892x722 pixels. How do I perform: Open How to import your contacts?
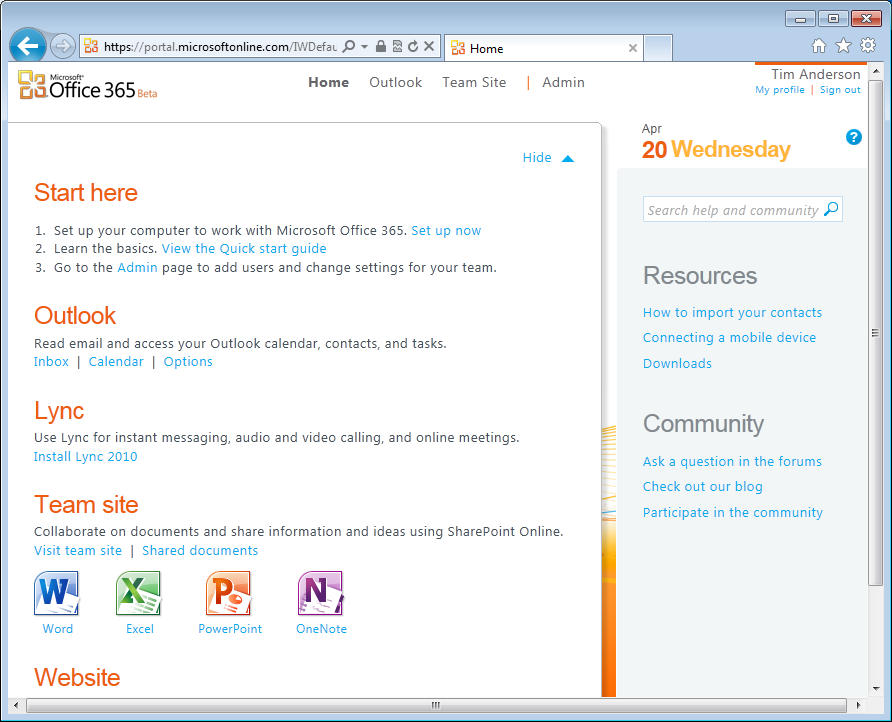point(732,312)
